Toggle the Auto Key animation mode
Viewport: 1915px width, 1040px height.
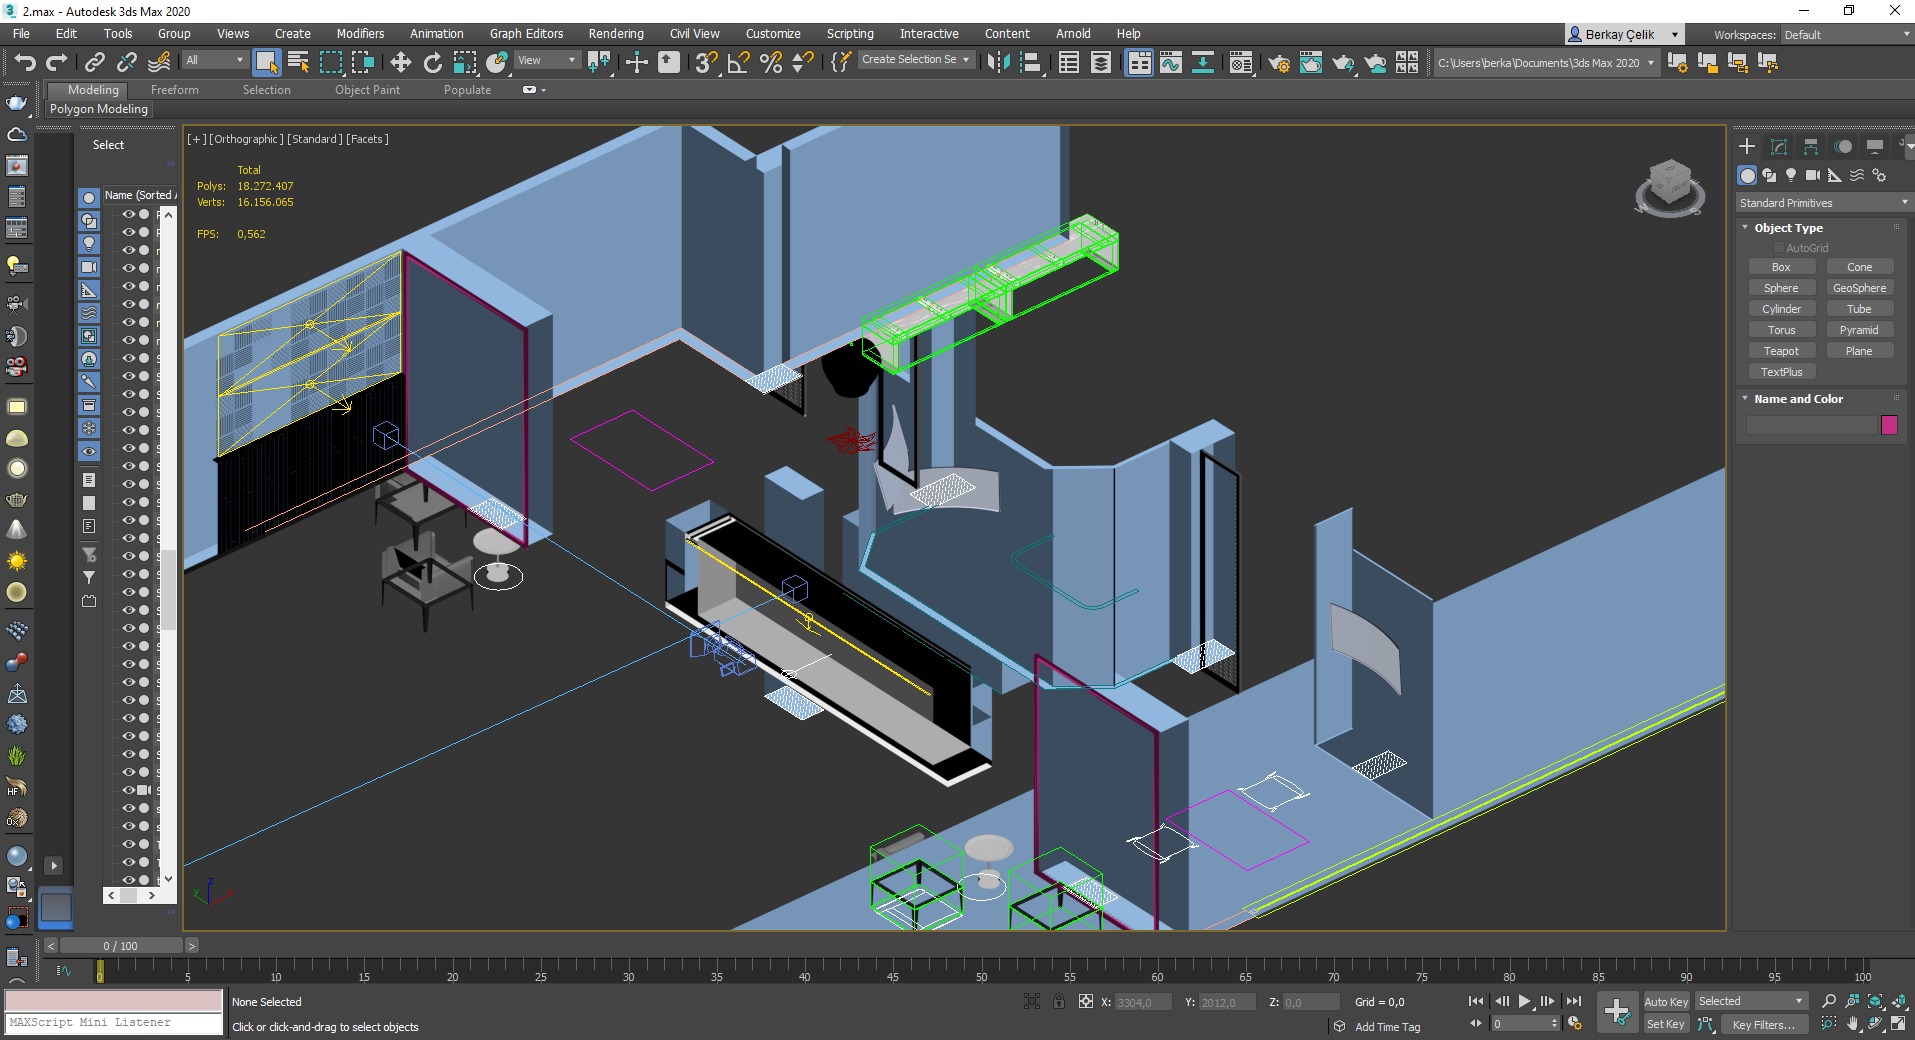coord(1665,1001)
